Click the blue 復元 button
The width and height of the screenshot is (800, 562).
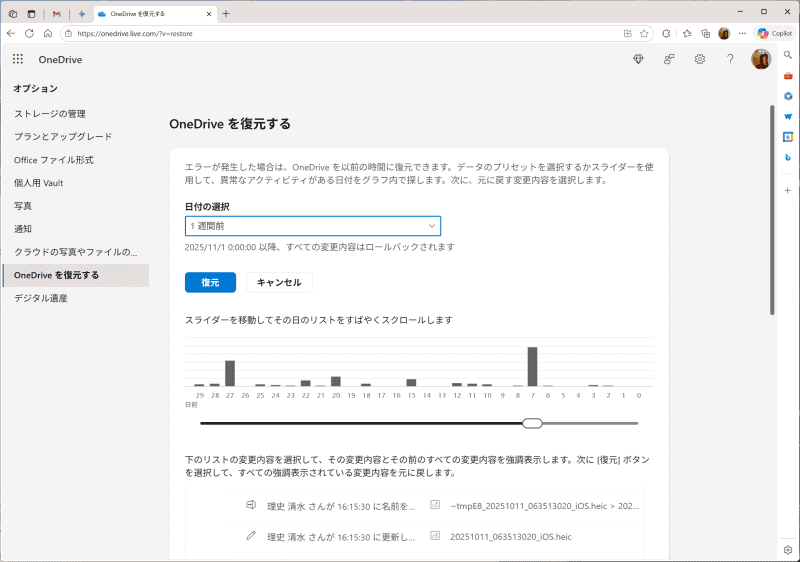click(210, 283)
